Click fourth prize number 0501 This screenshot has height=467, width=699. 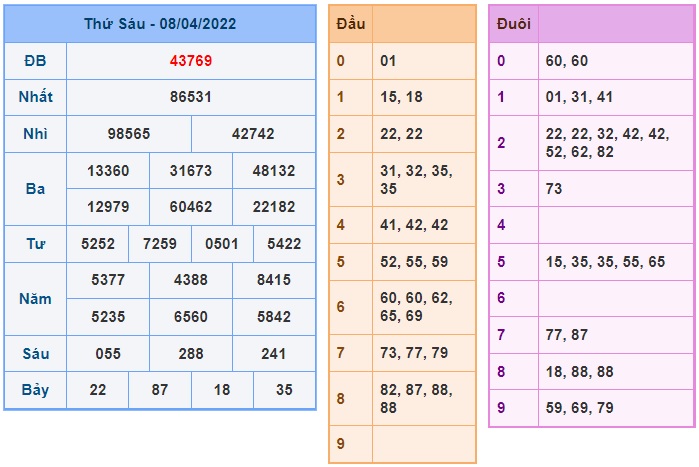222,244
